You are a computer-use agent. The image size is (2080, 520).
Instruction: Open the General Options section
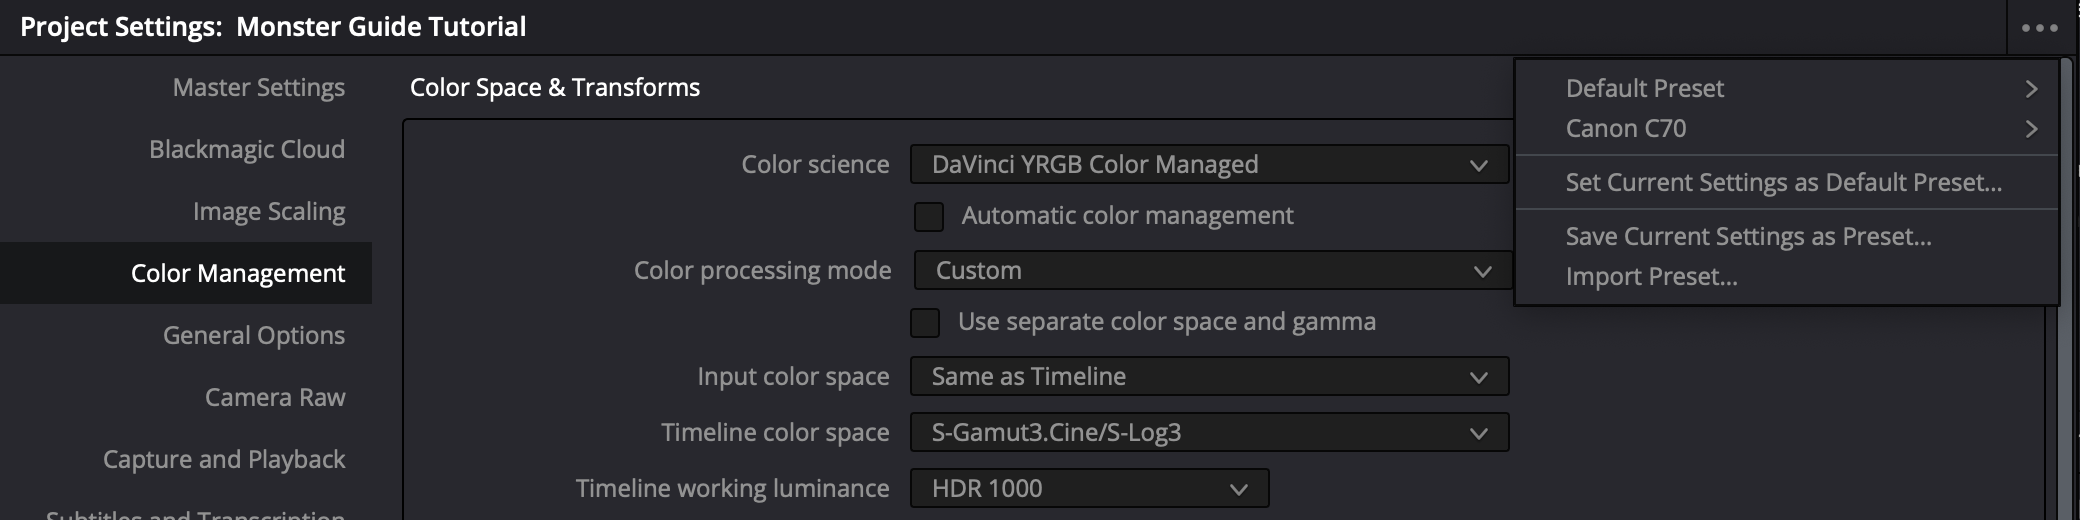coord(253,336)
